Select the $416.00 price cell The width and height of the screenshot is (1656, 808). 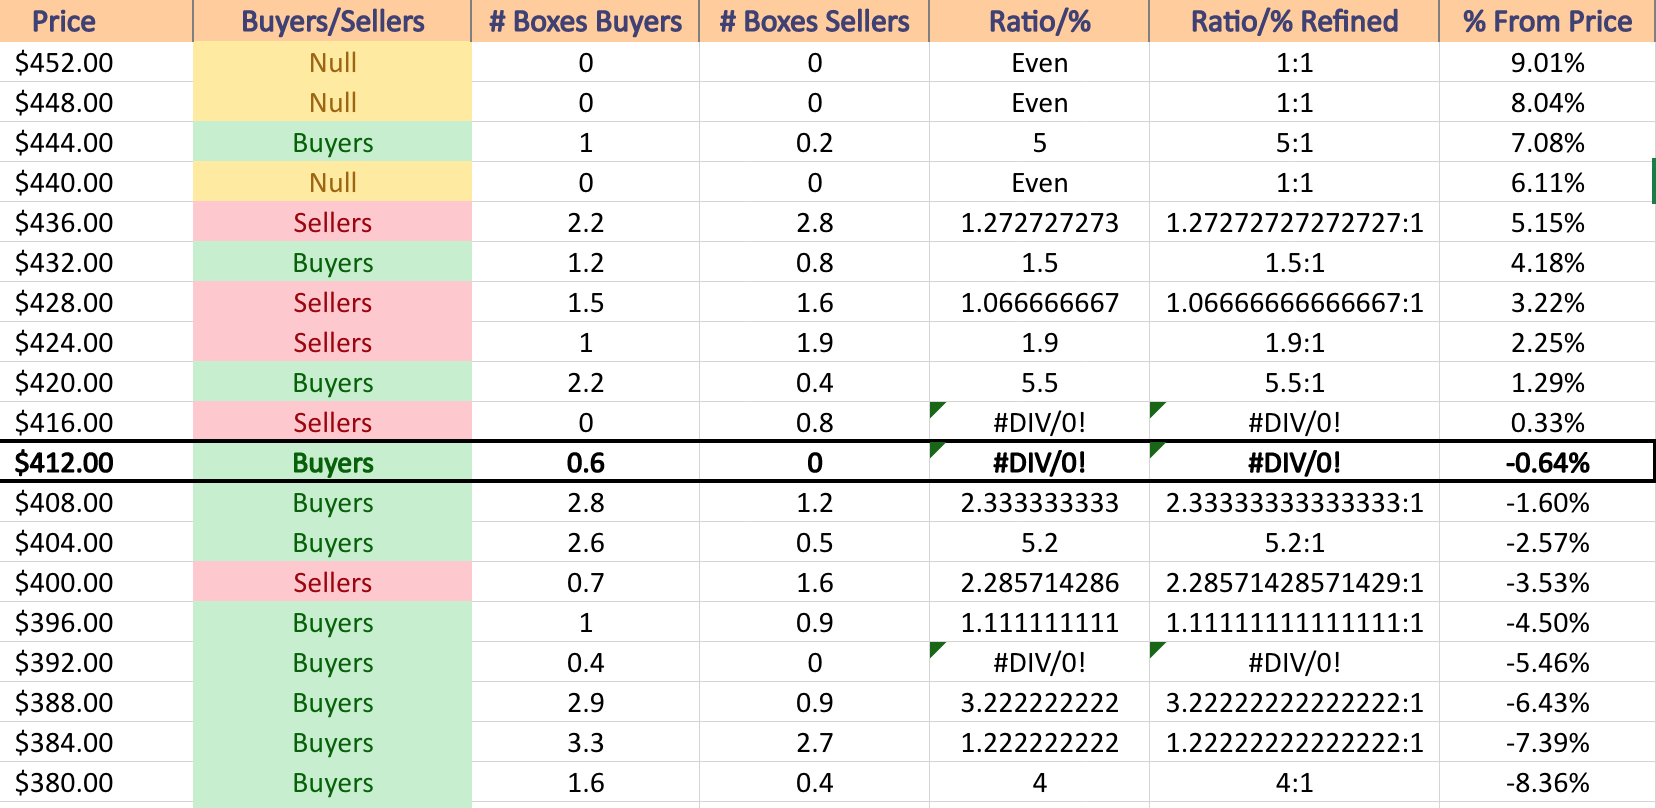[x=96, y=422]
